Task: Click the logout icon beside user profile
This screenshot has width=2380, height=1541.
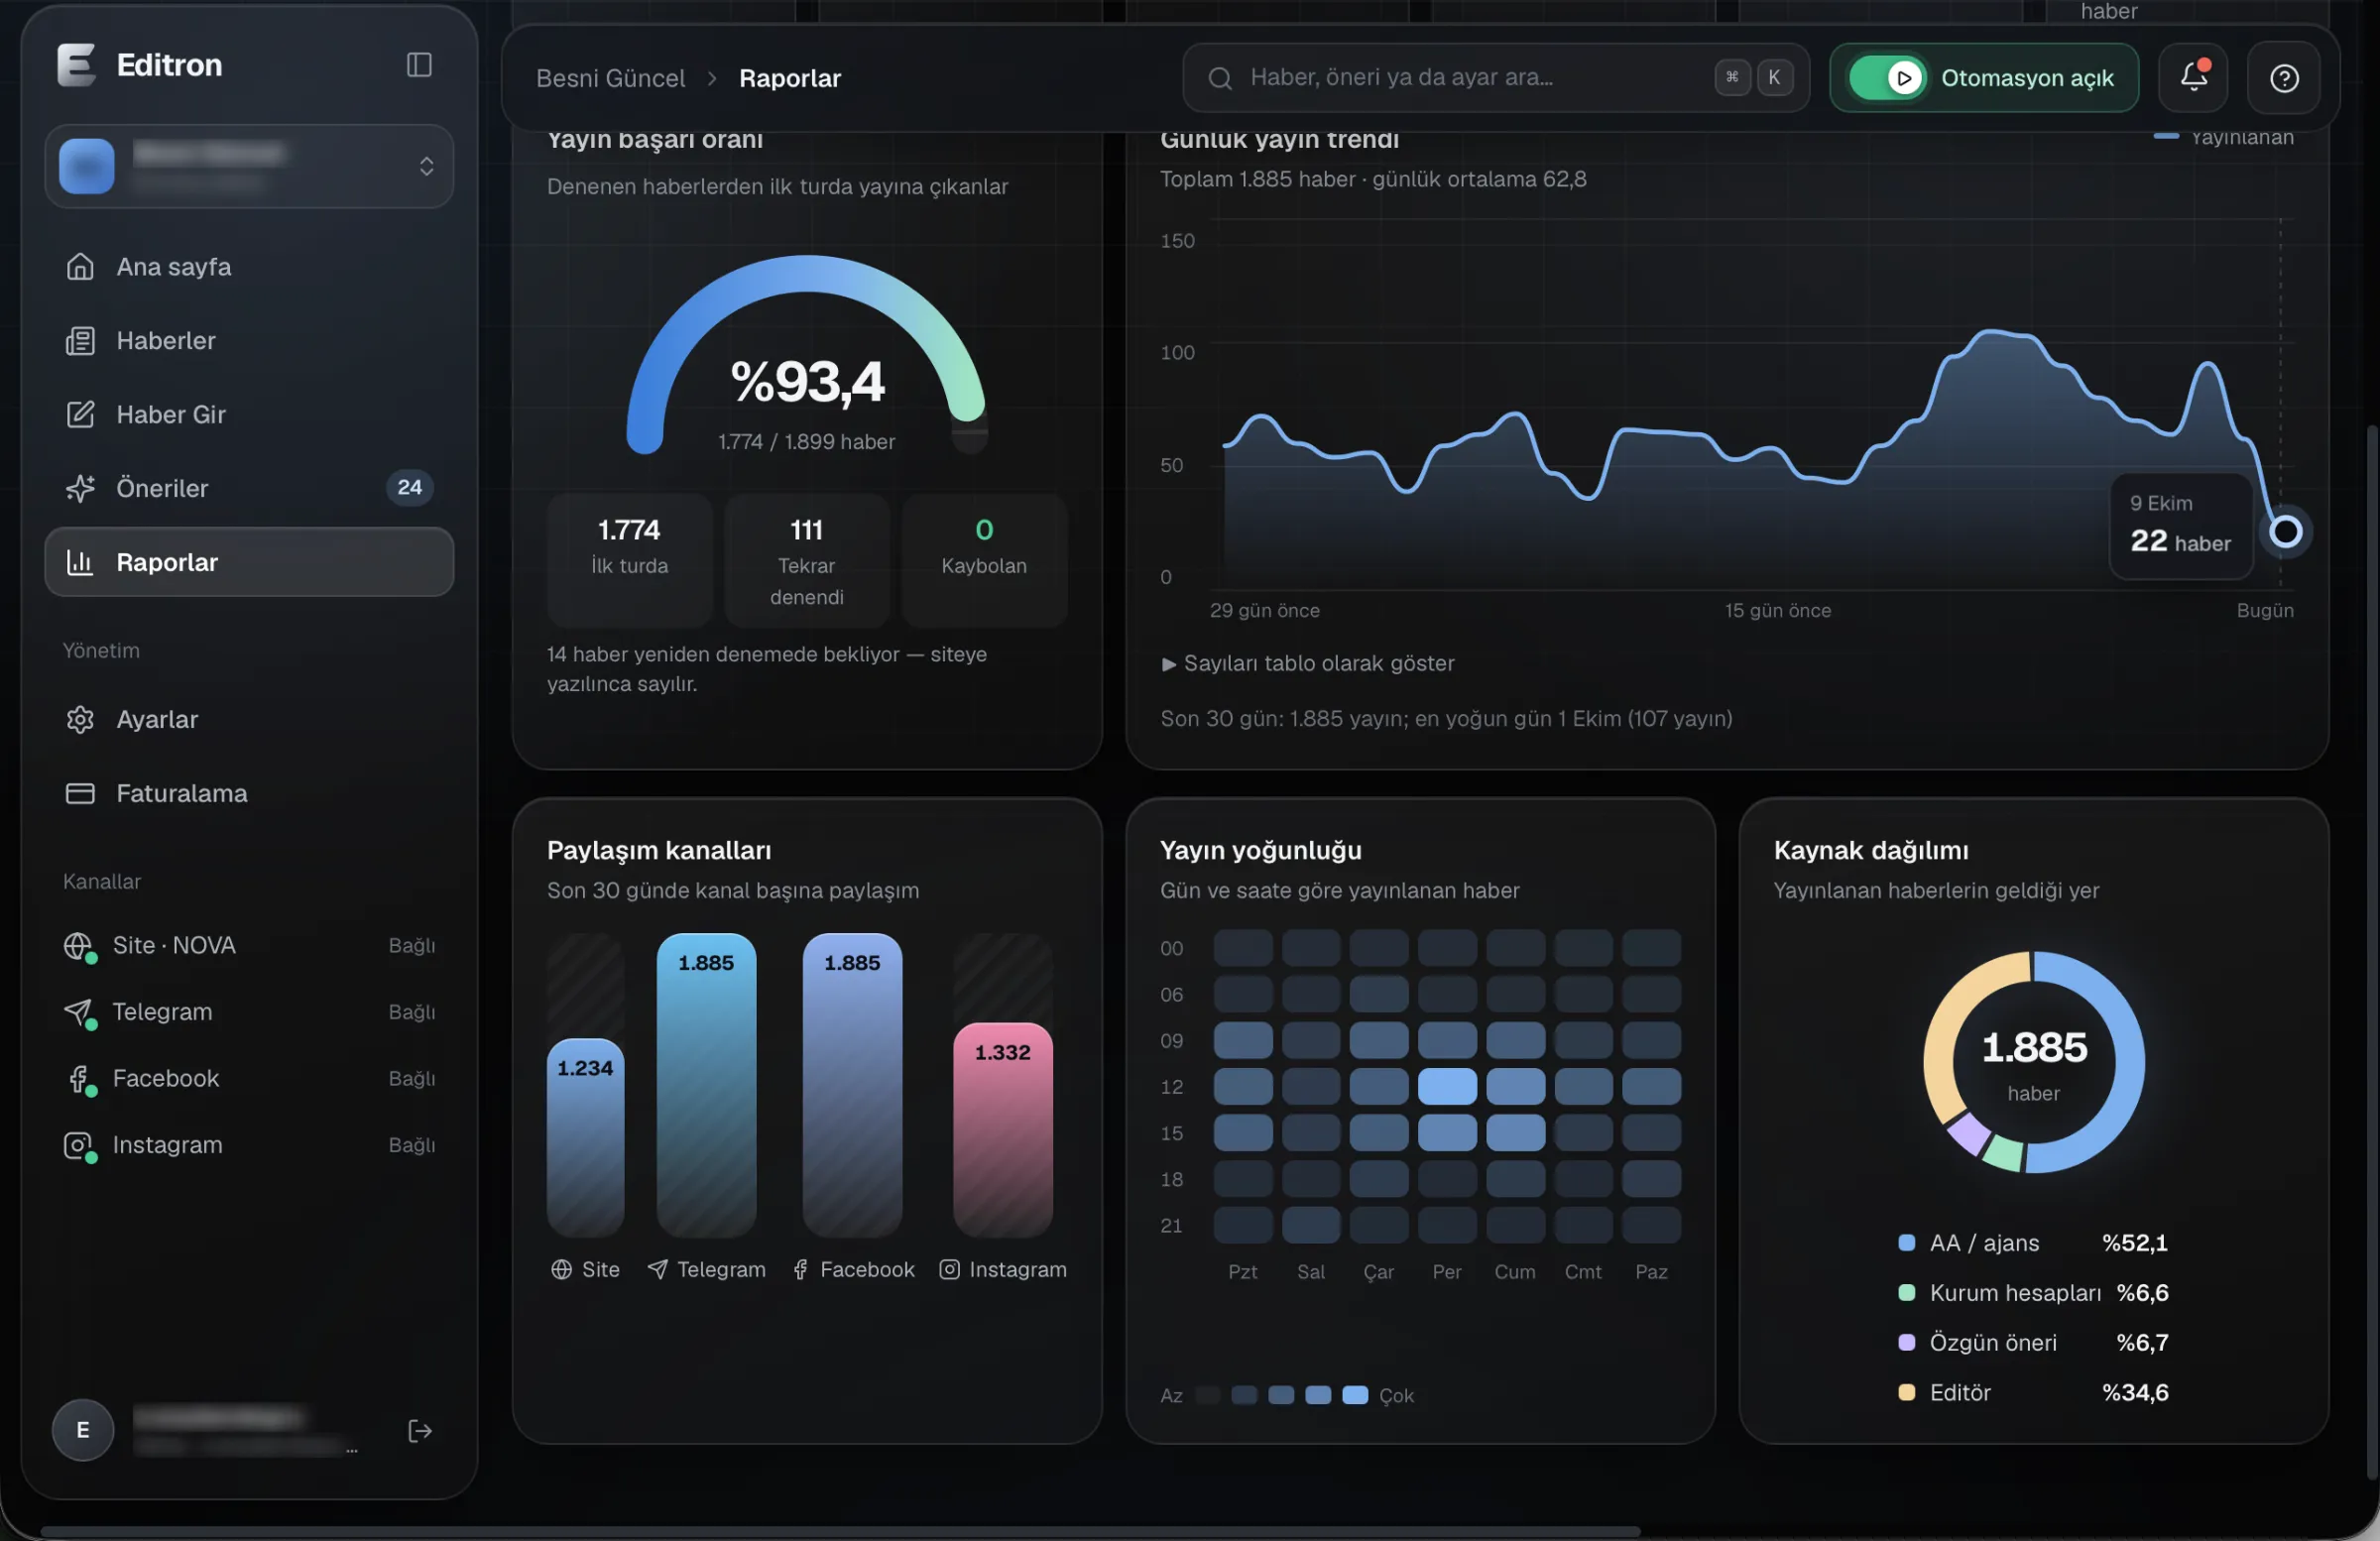Action: point(420,1431)
